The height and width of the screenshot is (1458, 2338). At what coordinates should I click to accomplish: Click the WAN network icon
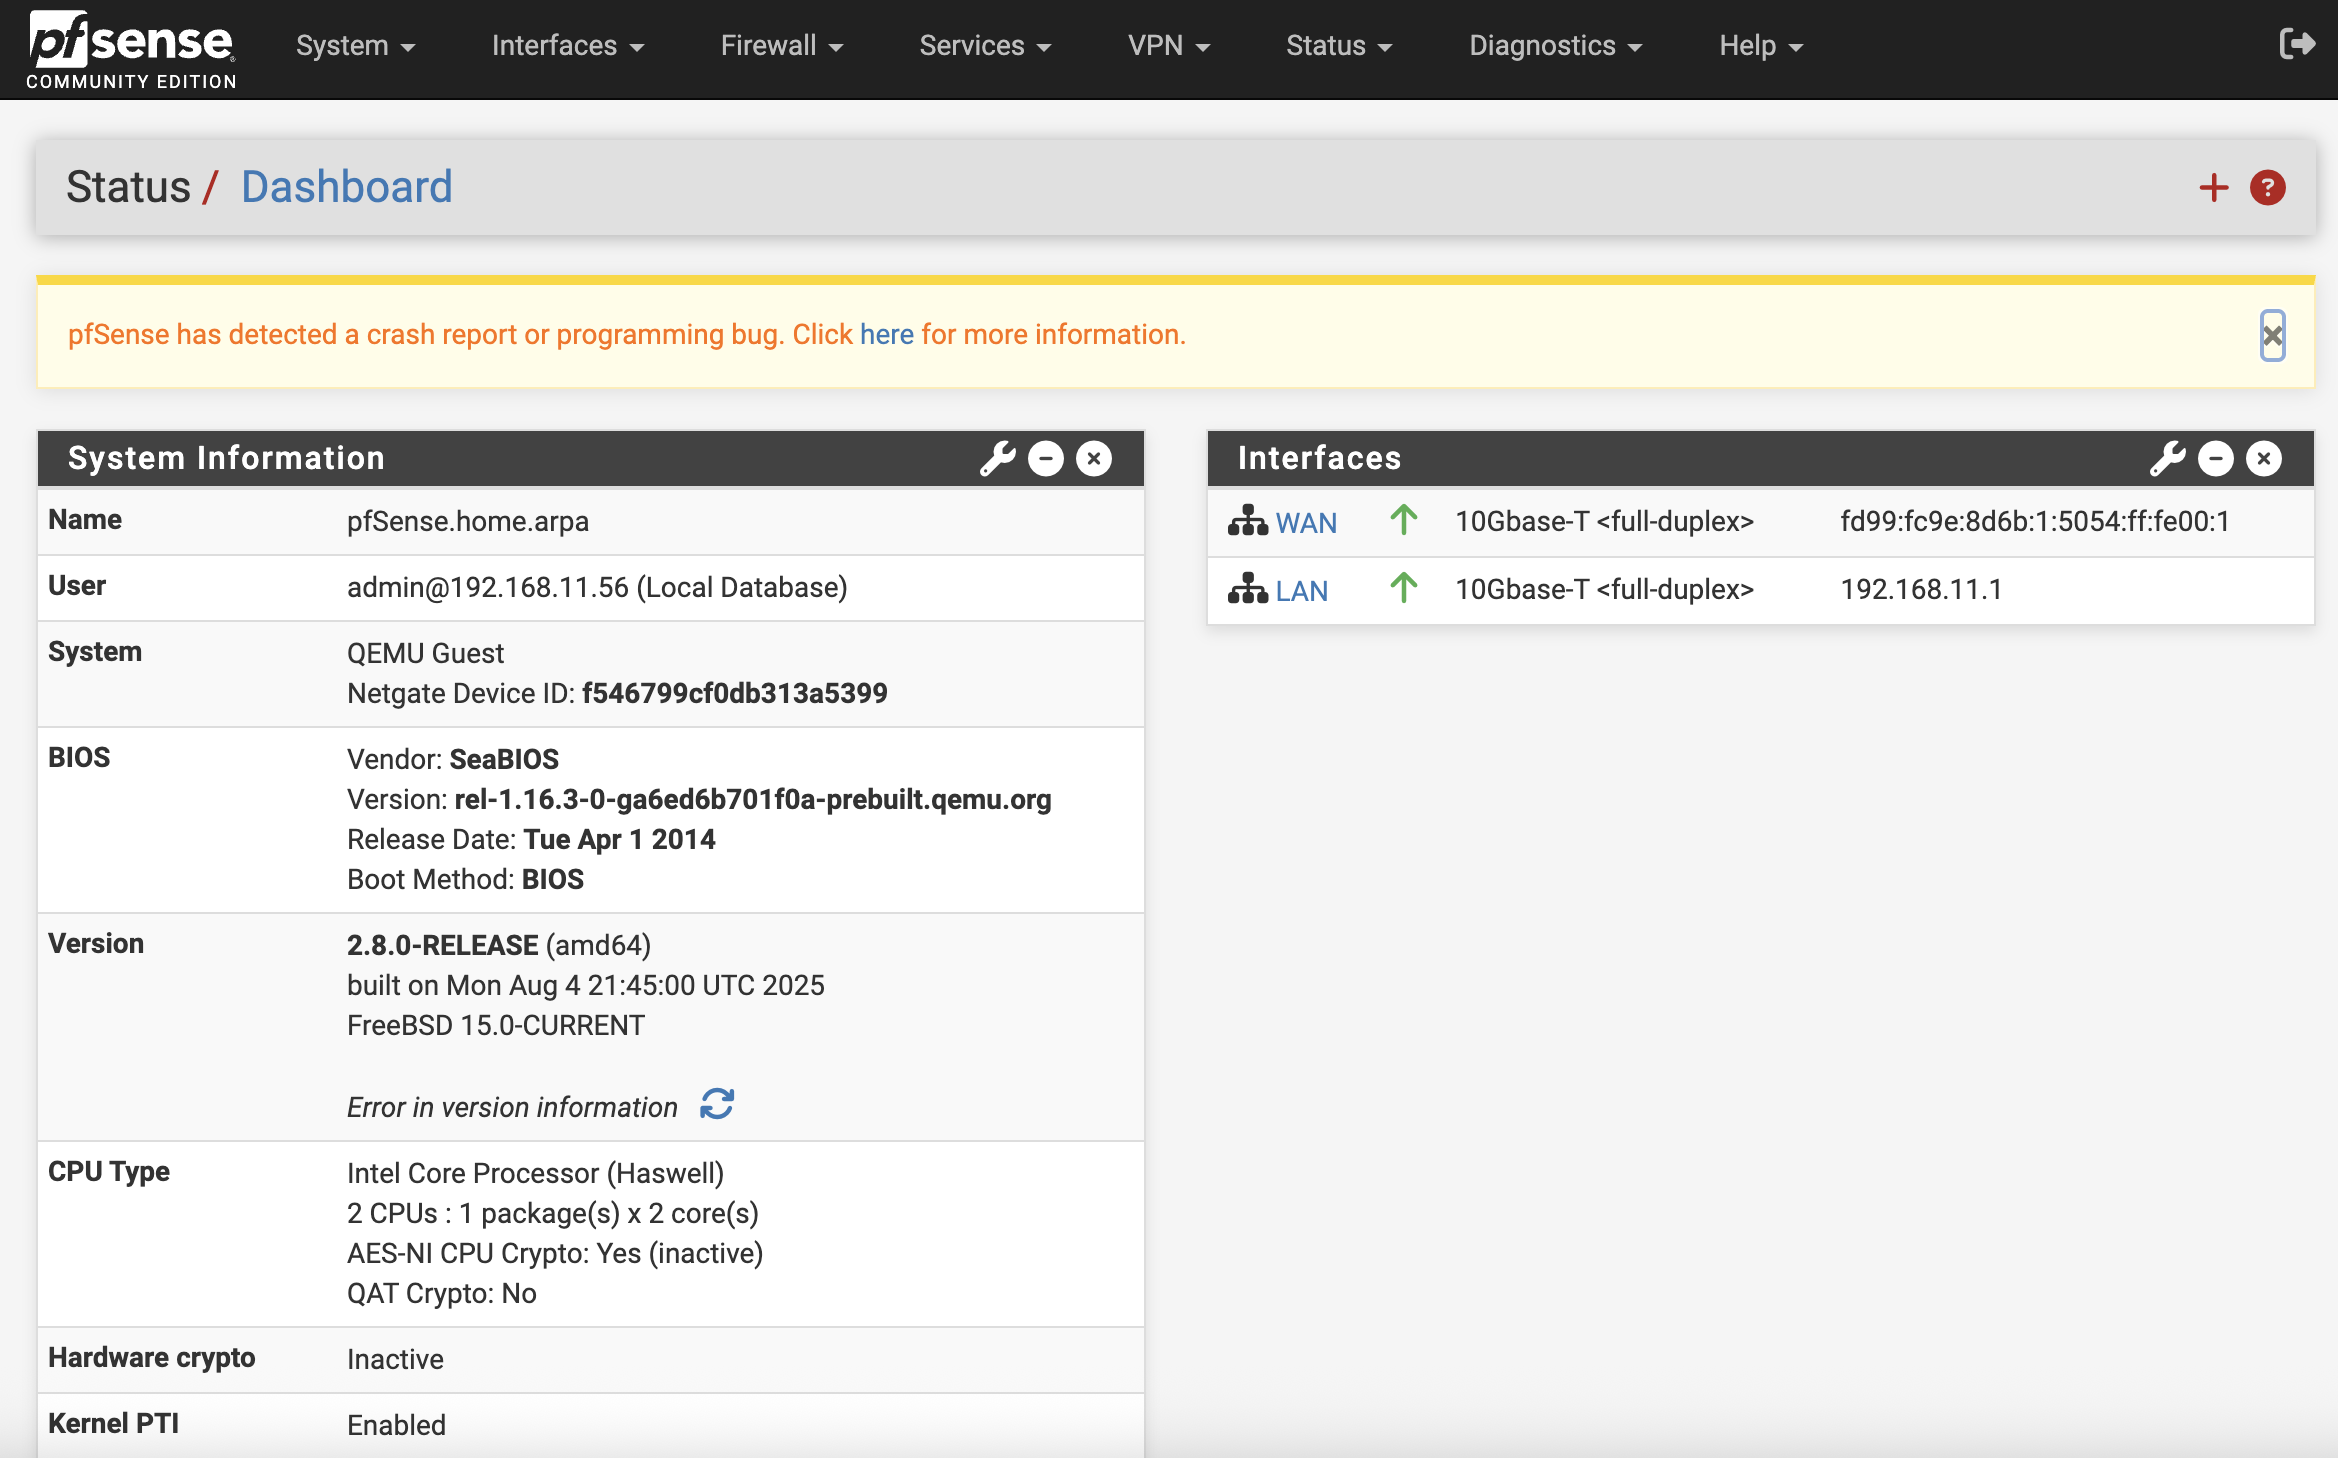(1248, 521)
